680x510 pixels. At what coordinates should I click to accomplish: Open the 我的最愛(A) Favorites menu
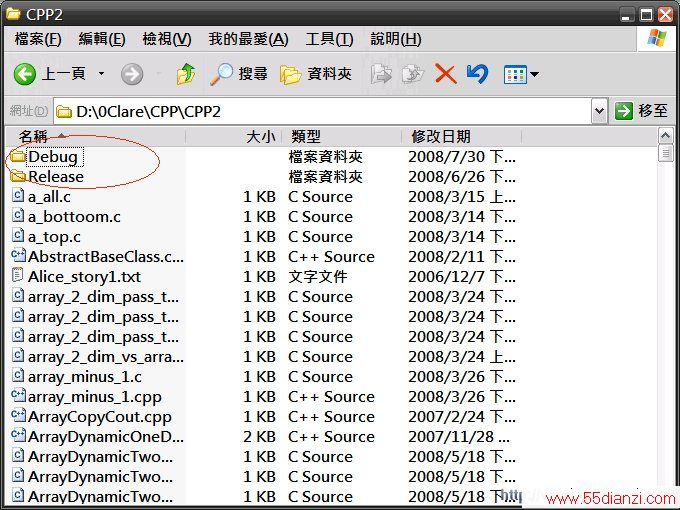pyautogui.click(x=248, y=39)
